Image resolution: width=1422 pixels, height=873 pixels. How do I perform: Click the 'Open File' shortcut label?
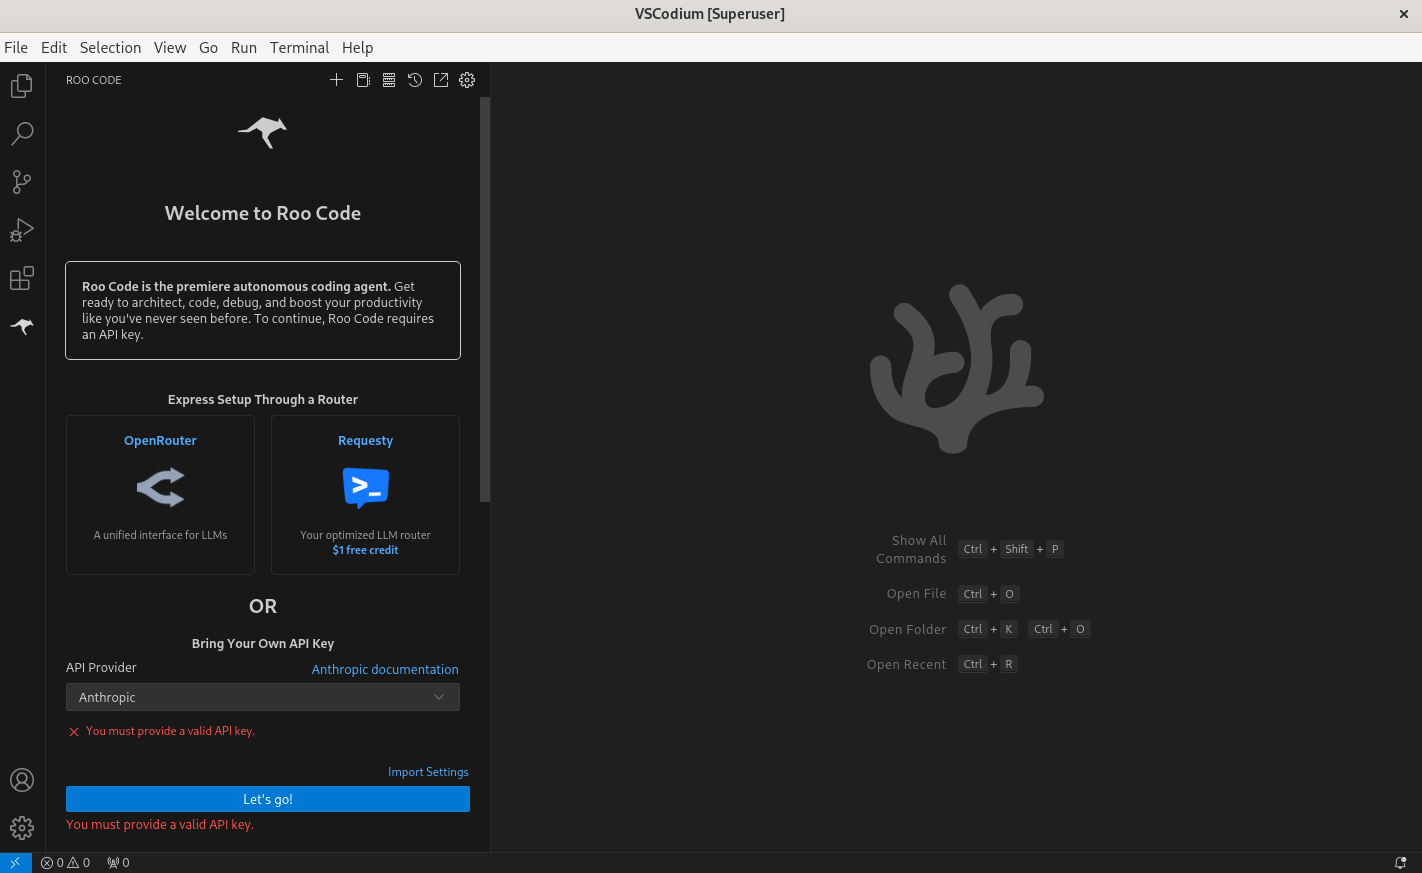click(916, 593)
